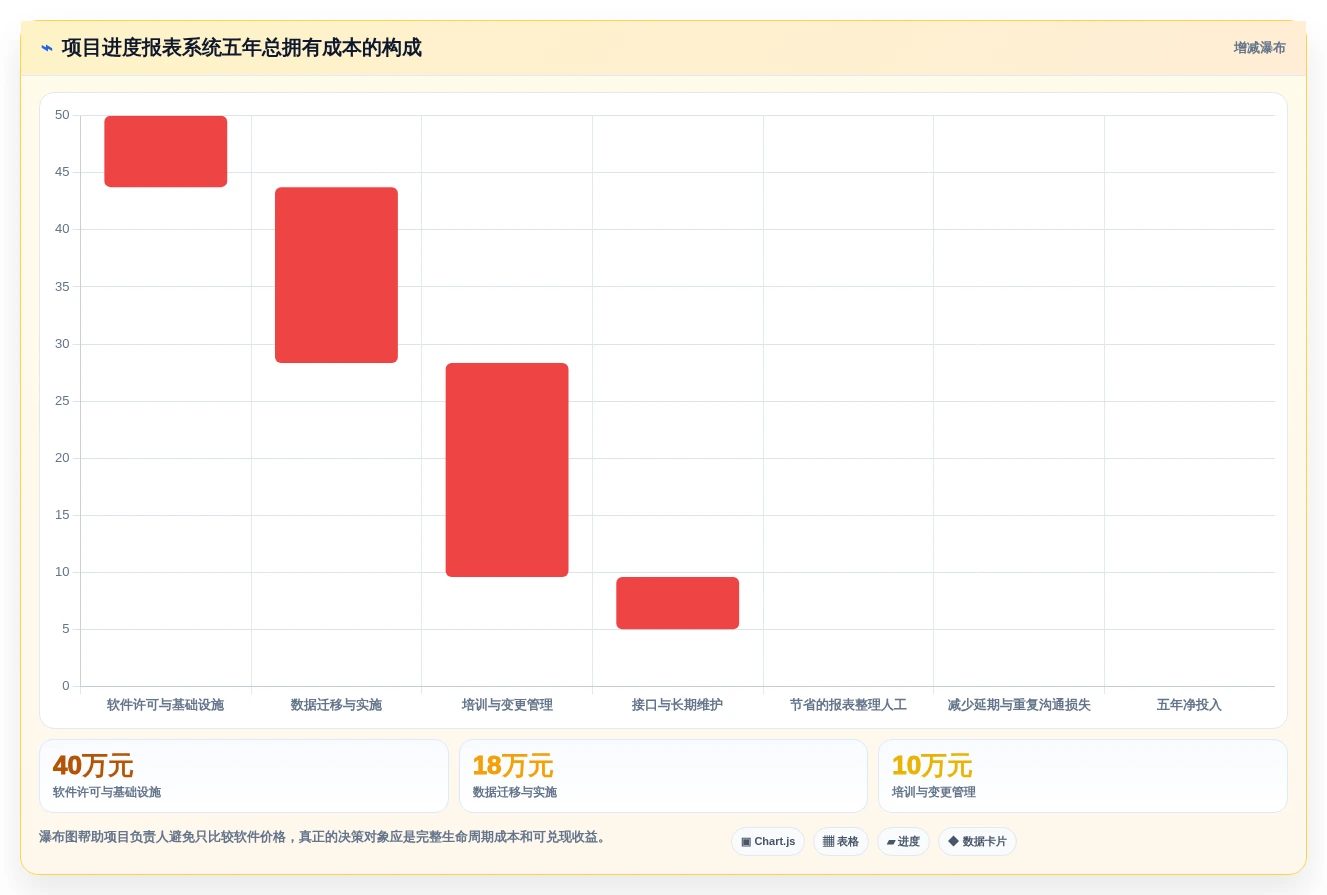Select the red 软件许可与基础设施 waterfall bar
Image resolution: width=1327 pixels, height=895 pixels.
(166, 151)
